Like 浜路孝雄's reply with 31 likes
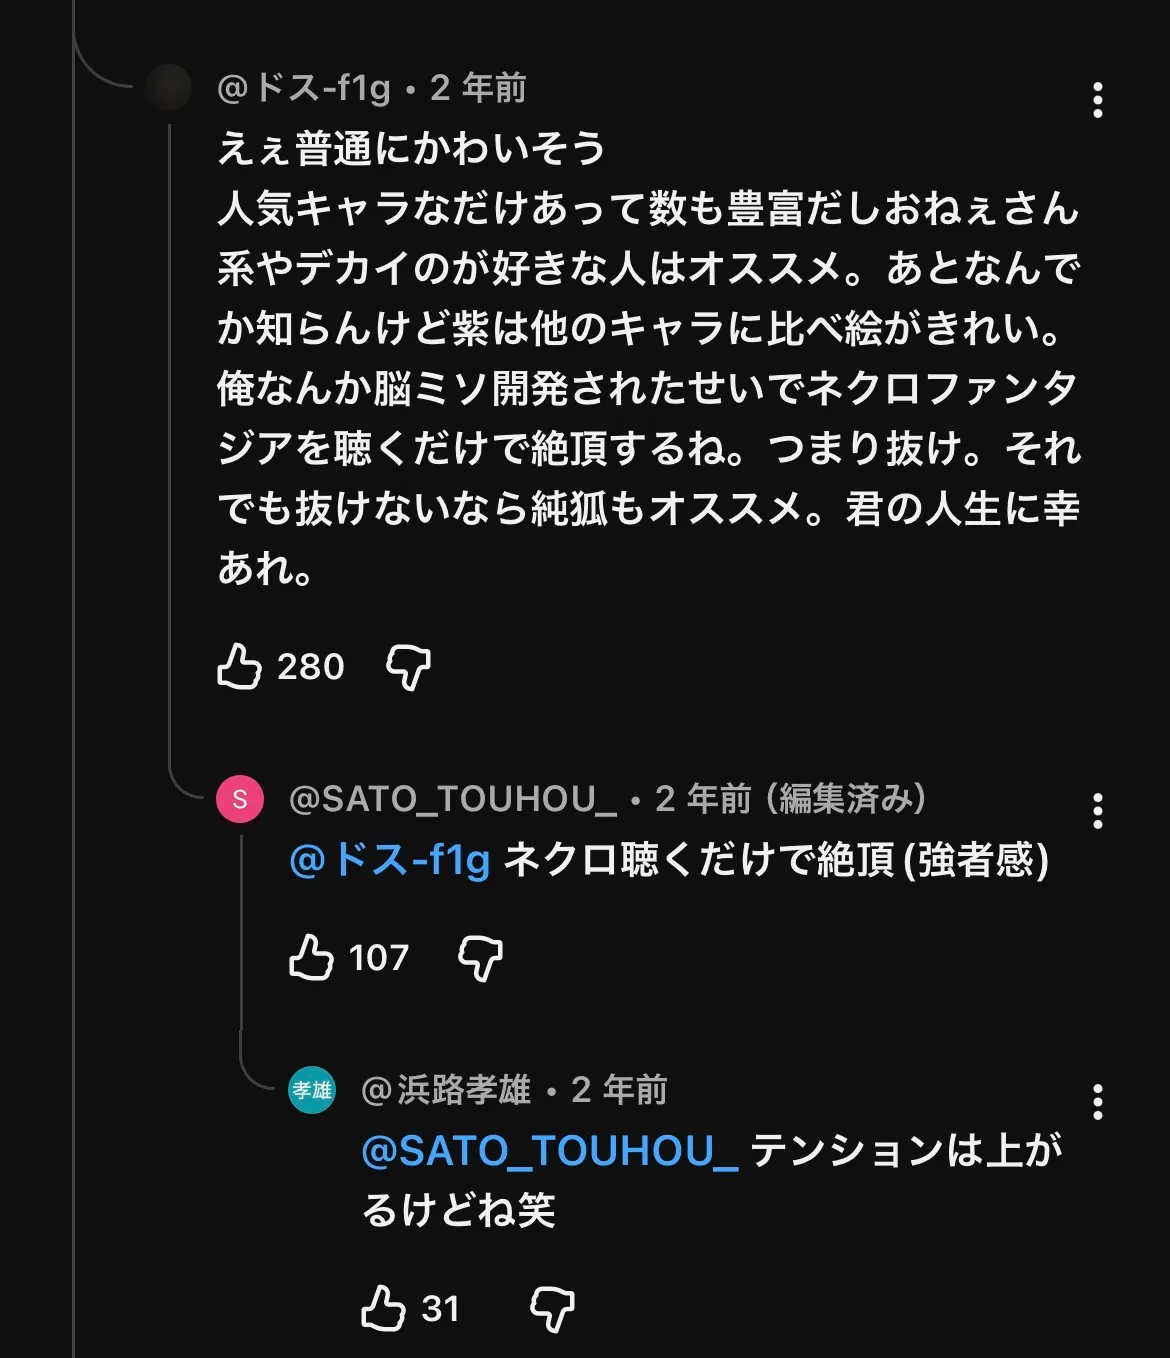The height and width of the screenshot is (1358, 1170). 383,1308
